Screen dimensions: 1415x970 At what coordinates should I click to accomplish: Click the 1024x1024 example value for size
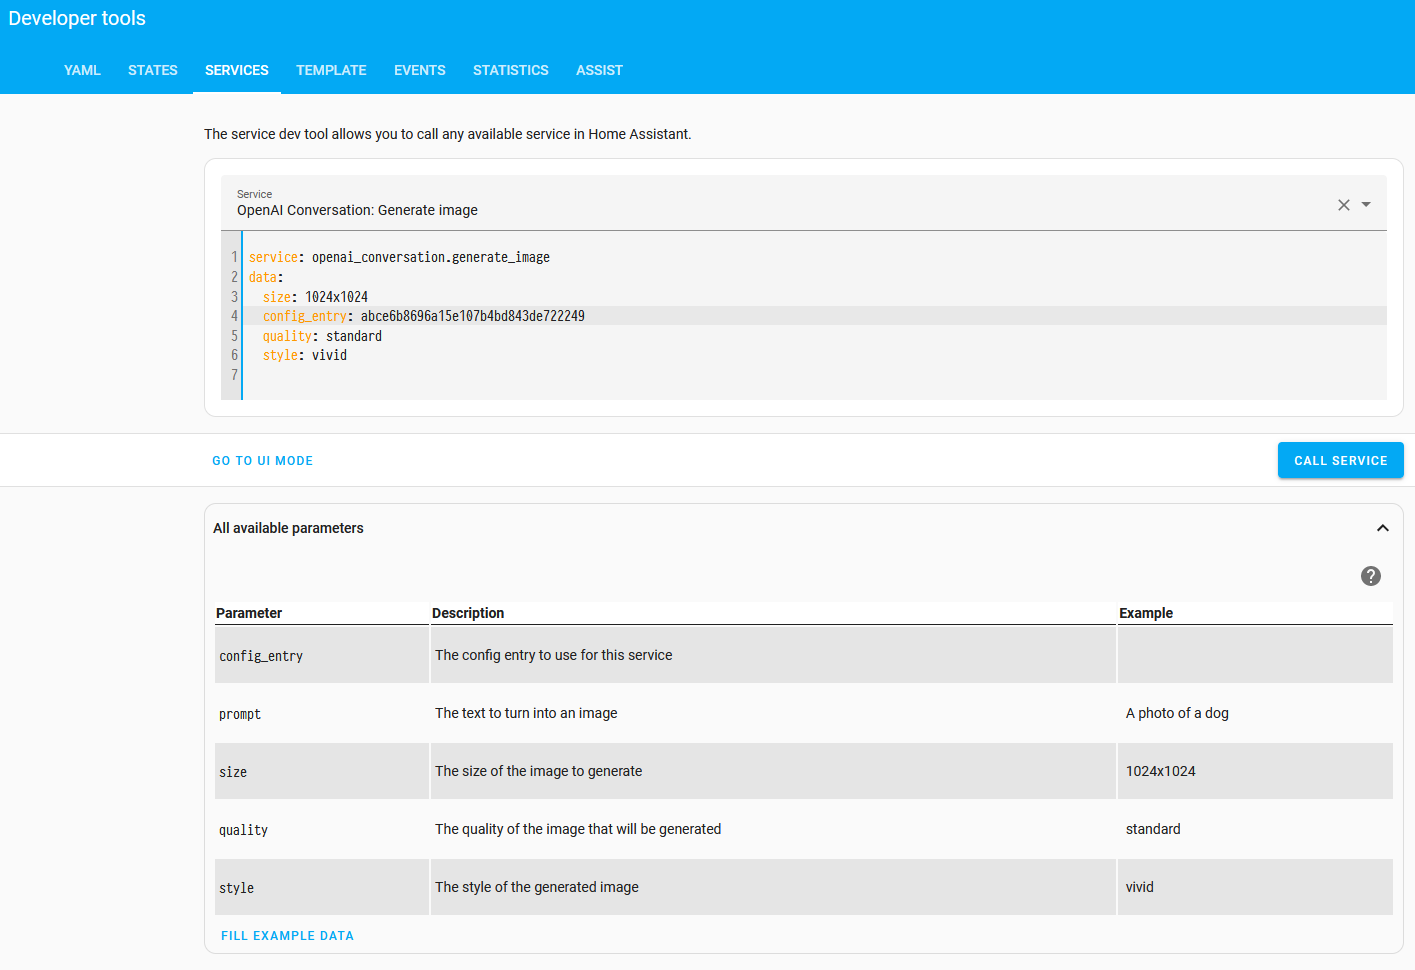[1162, 771]
